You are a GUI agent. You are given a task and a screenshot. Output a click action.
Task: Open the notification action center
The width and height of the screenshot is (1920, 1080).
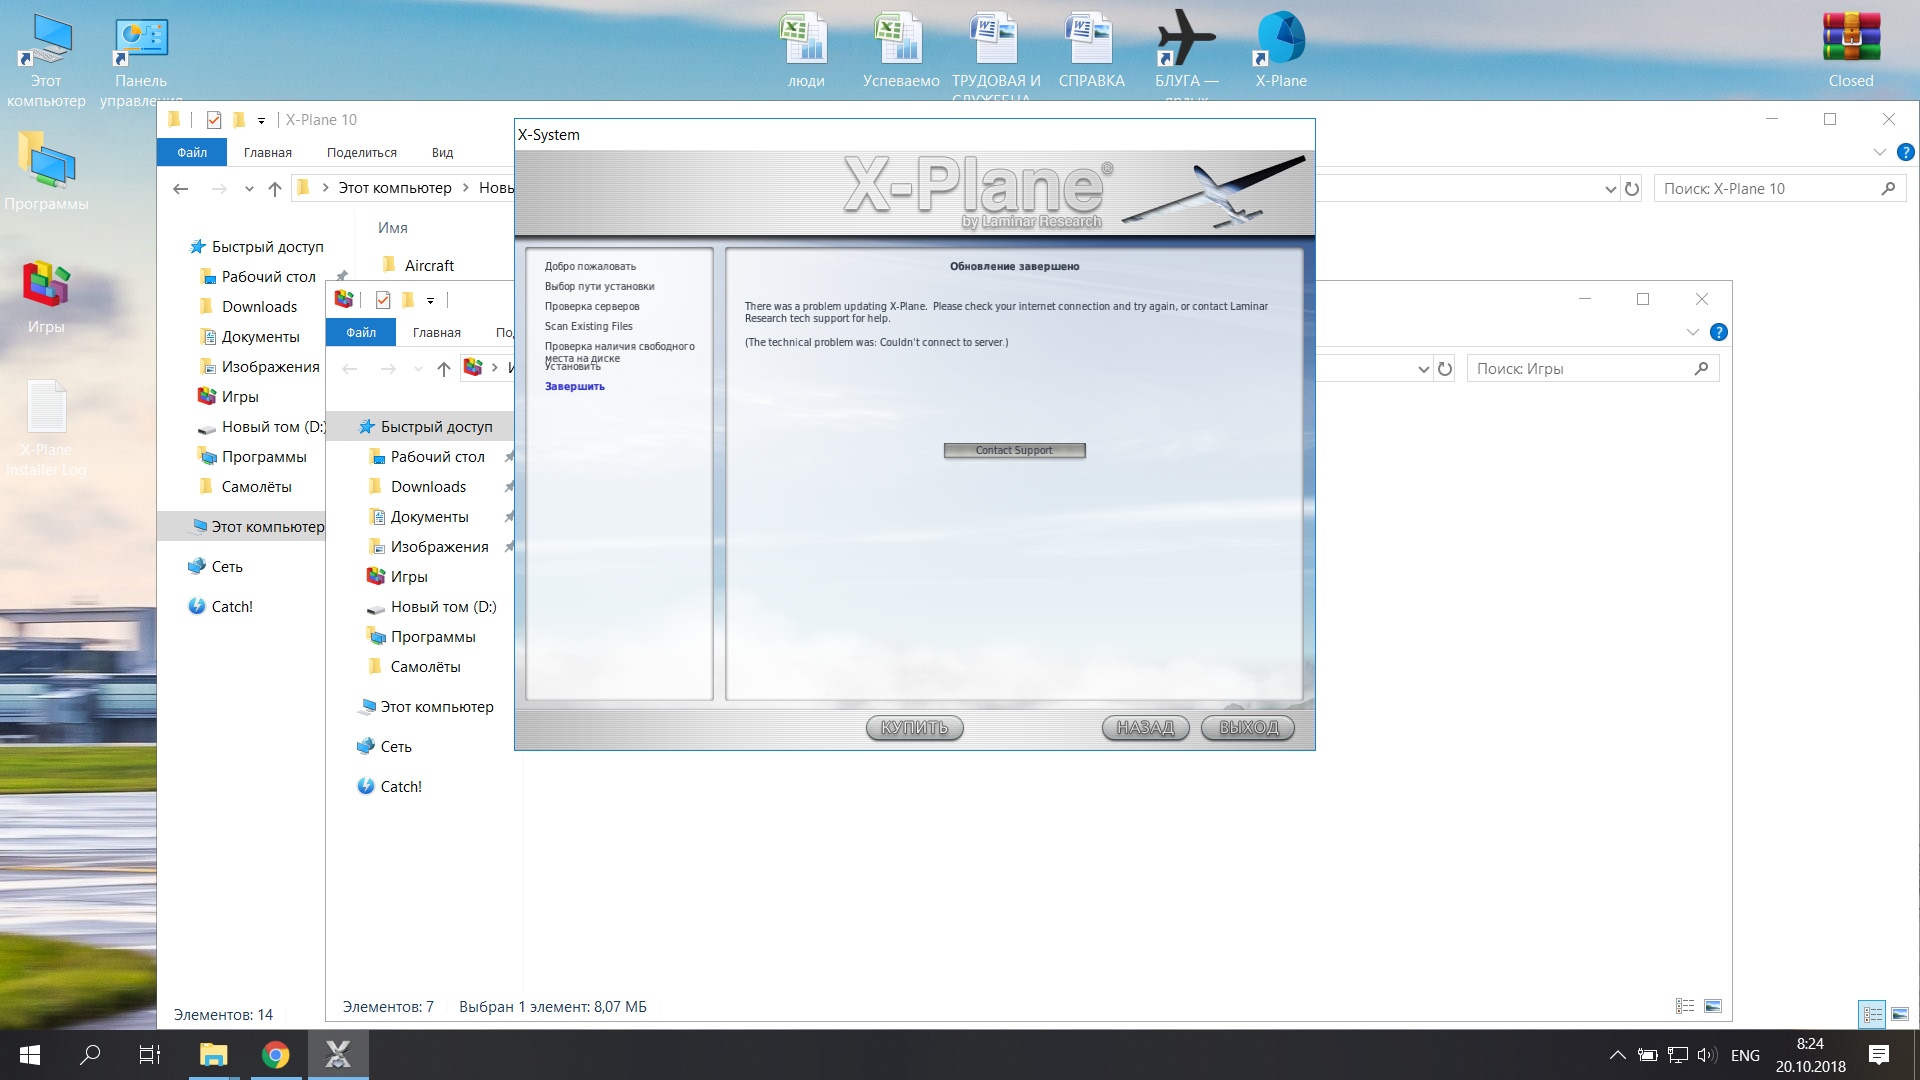1879,1055
